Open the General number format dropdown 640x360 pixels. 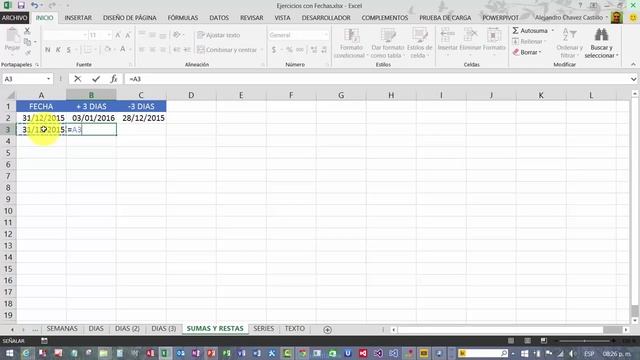click(326, 36)
